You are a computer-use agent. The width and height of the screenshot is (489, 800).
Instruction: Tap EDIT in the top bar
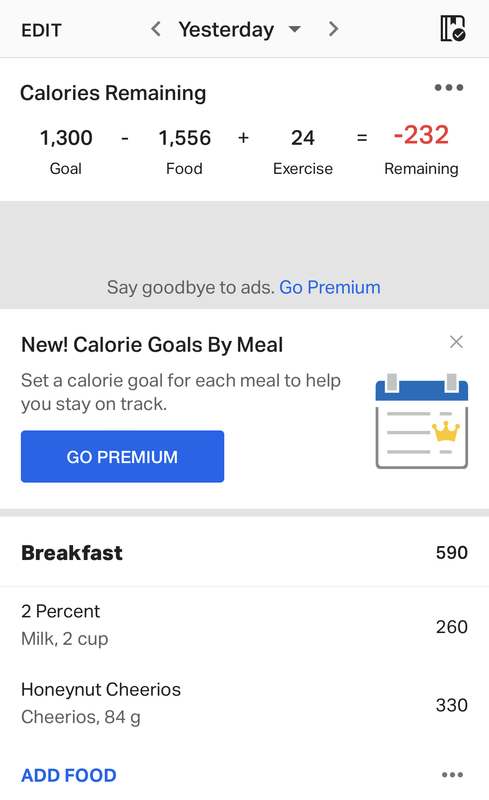coord(41,30)
